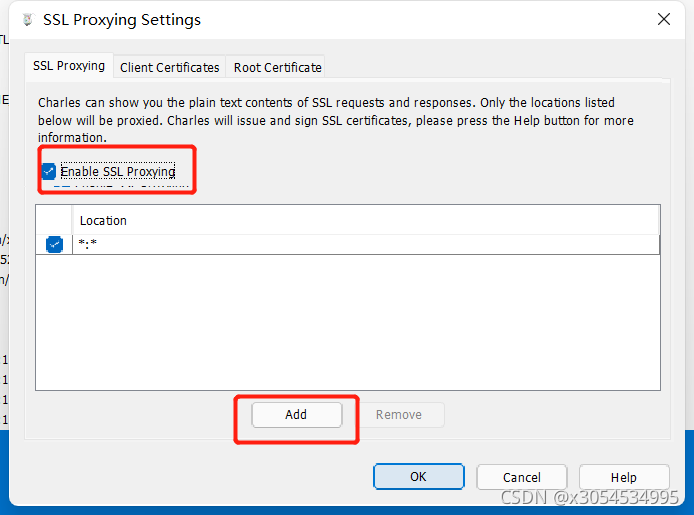
Task: Toggle the Enable SSL Proxying checkbox
Action: point(49,171)
